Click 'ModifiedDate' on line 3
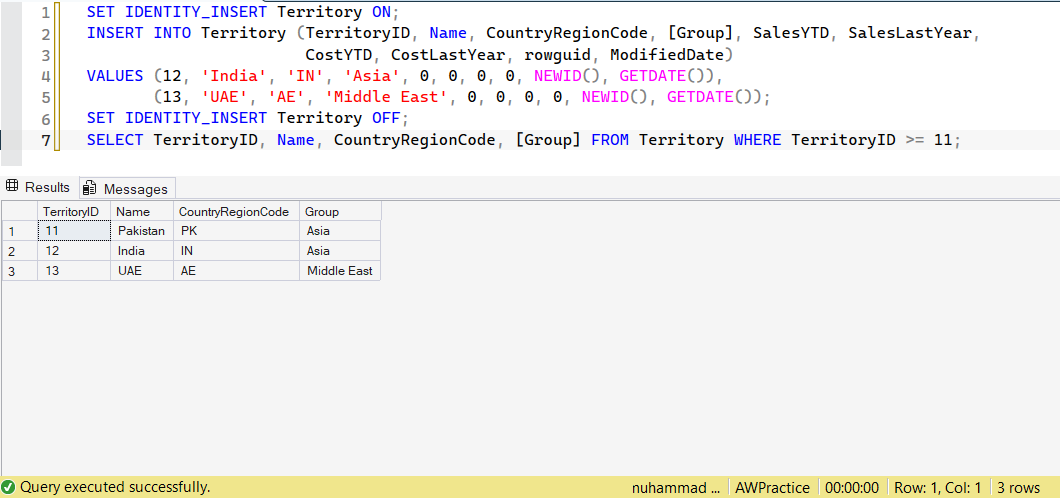This screenshot has height=498, width=1060. pyautogui.click(x=667, y=55)
